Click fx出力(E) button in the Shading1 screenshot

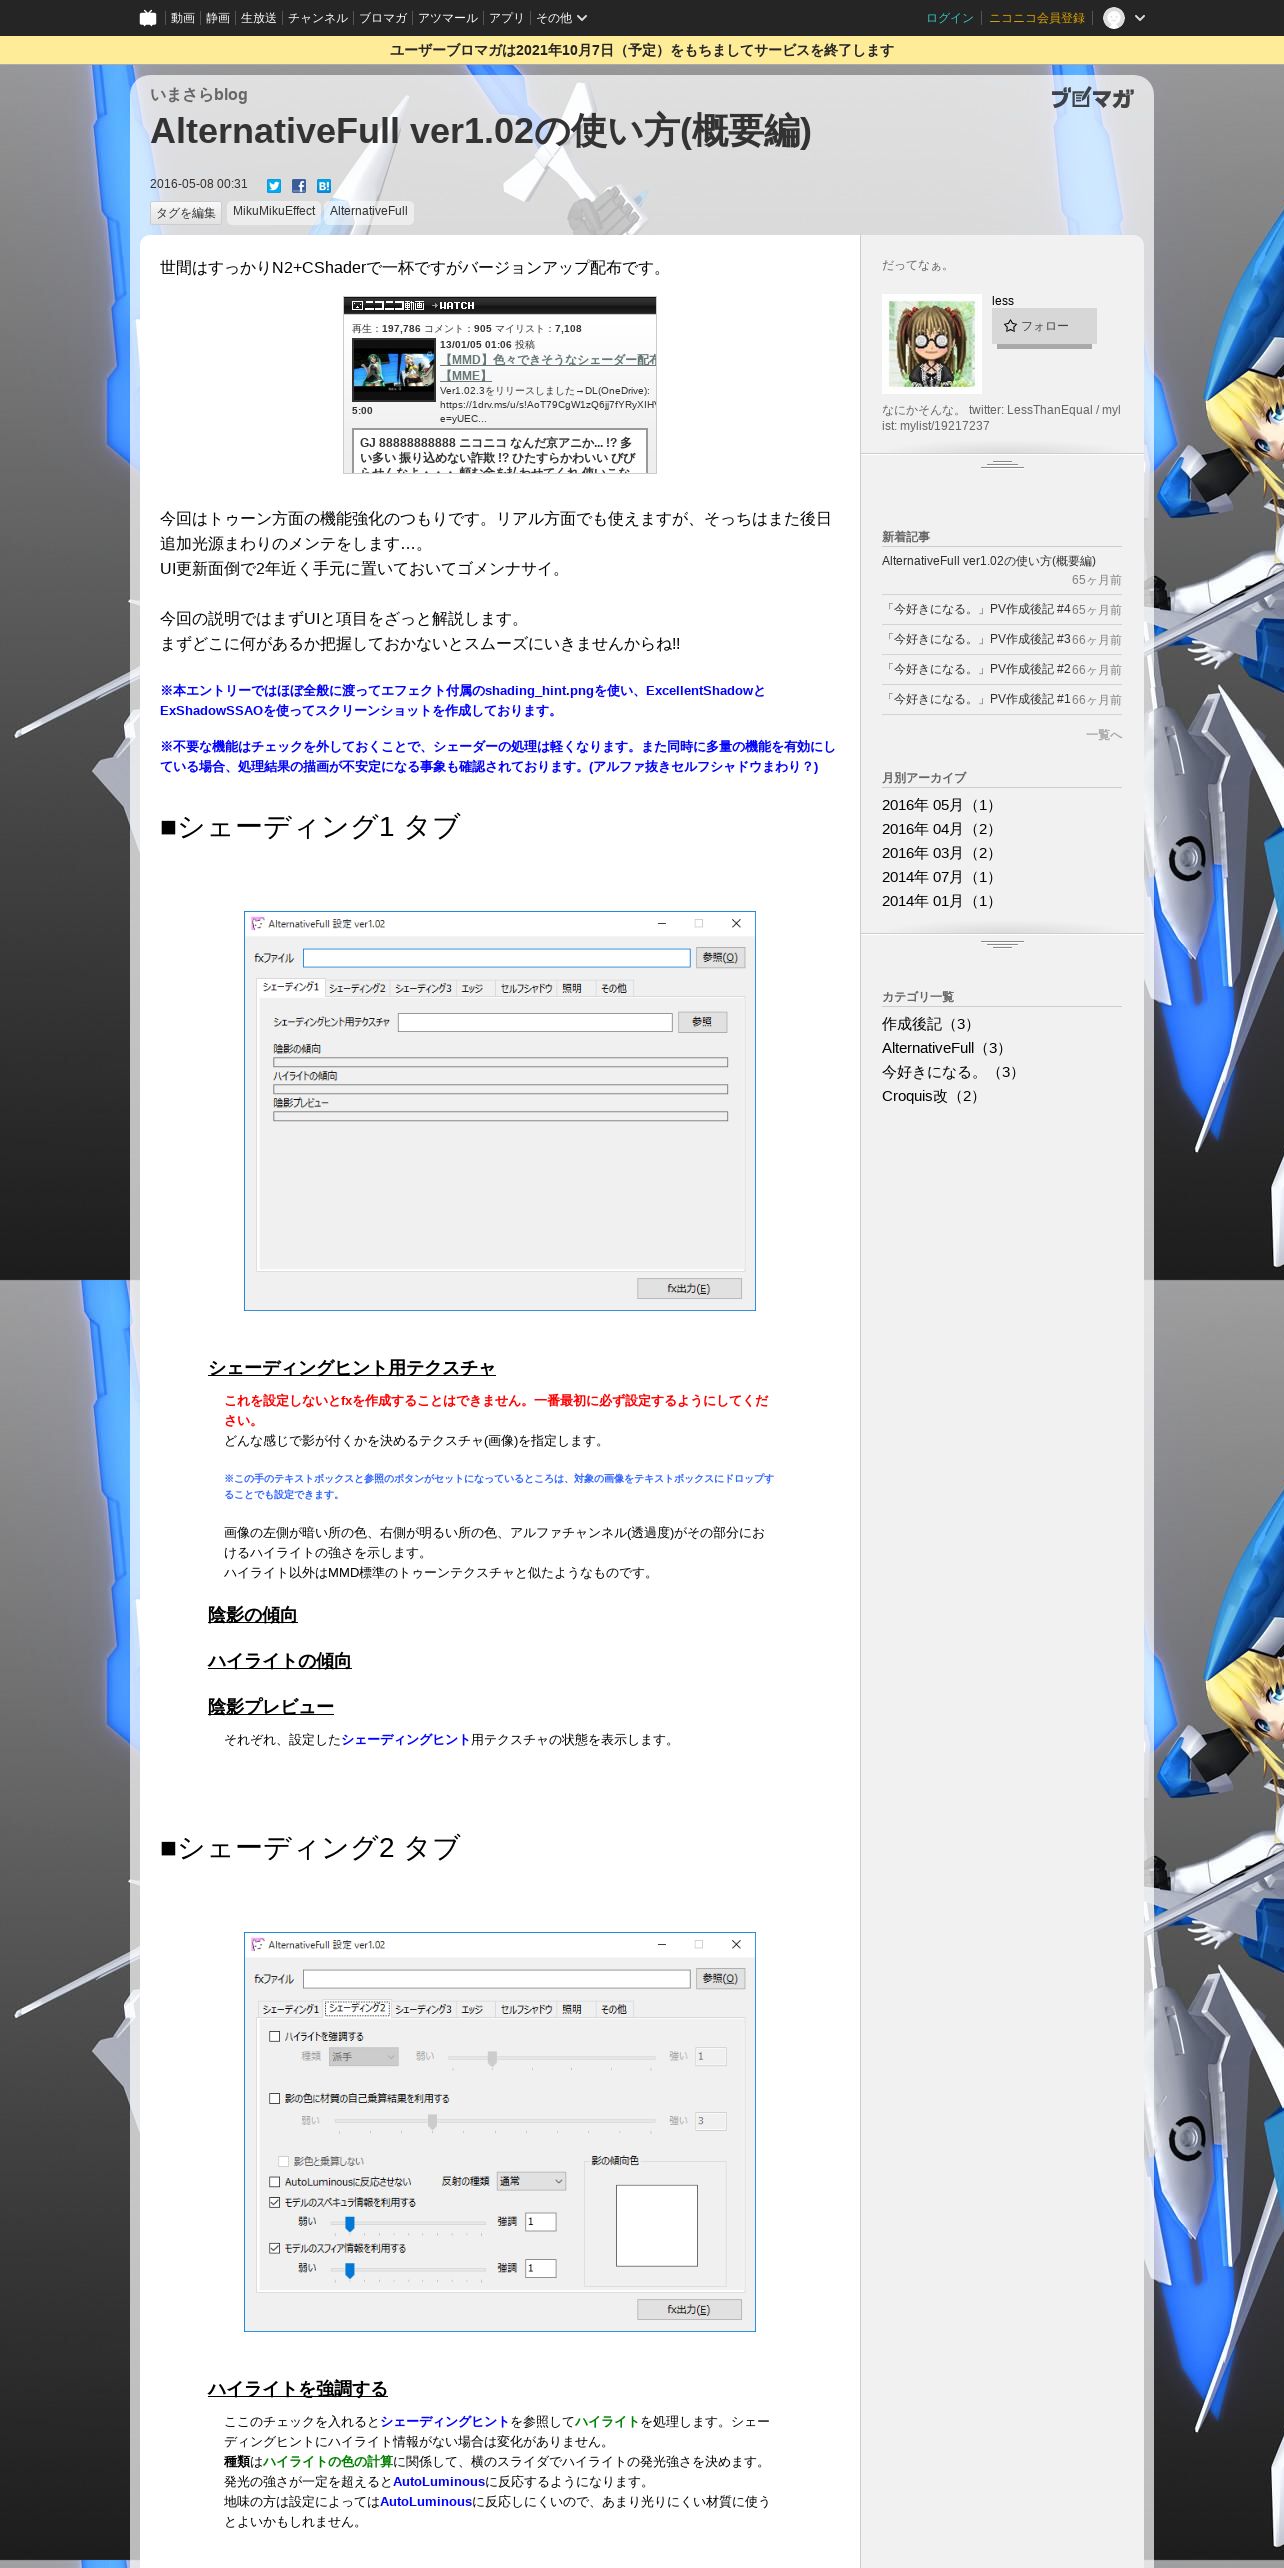[x=689, y=1289]
